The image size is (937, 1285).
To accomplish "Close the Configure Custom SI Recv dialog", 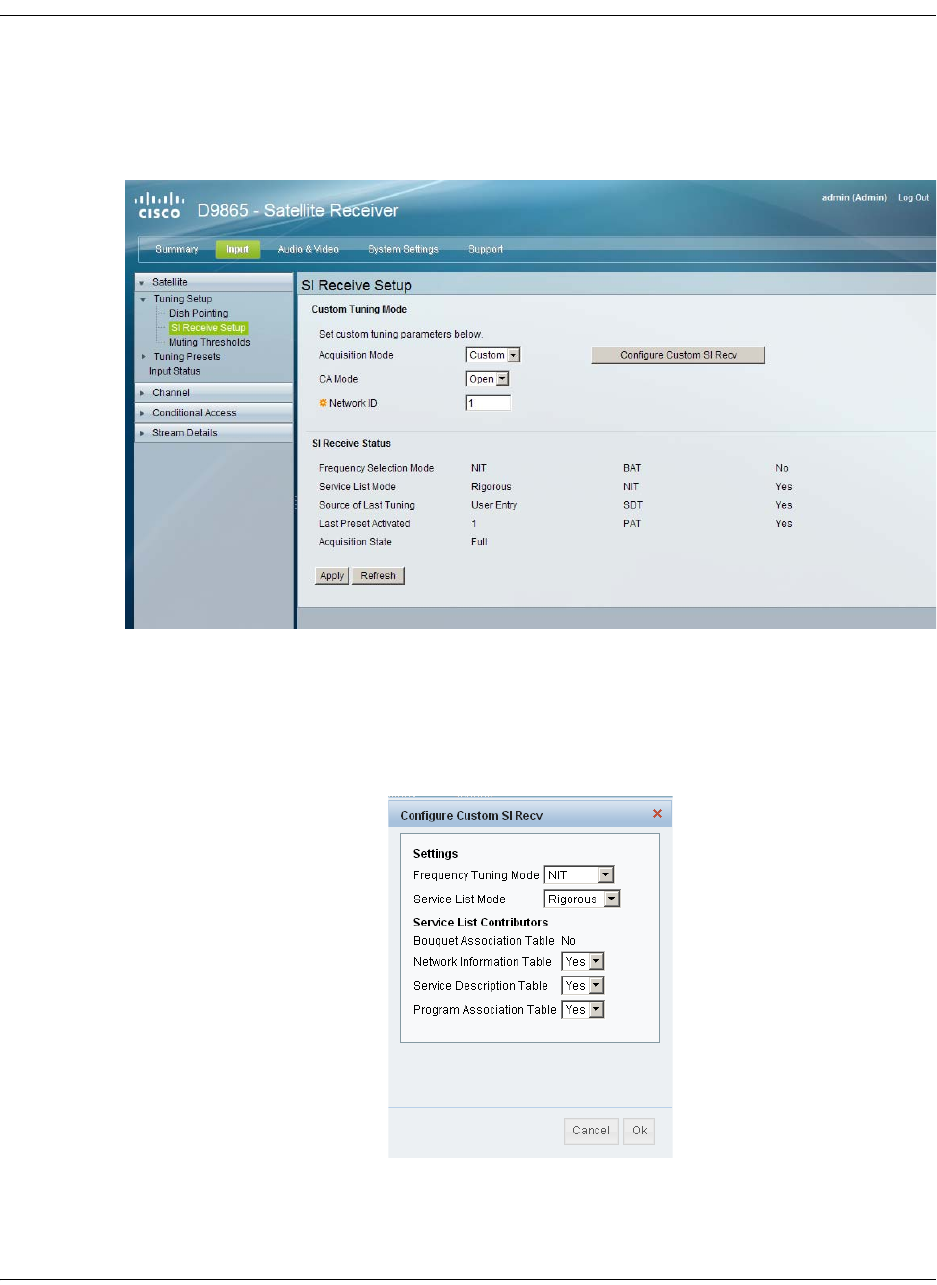I will click(657, 814).
